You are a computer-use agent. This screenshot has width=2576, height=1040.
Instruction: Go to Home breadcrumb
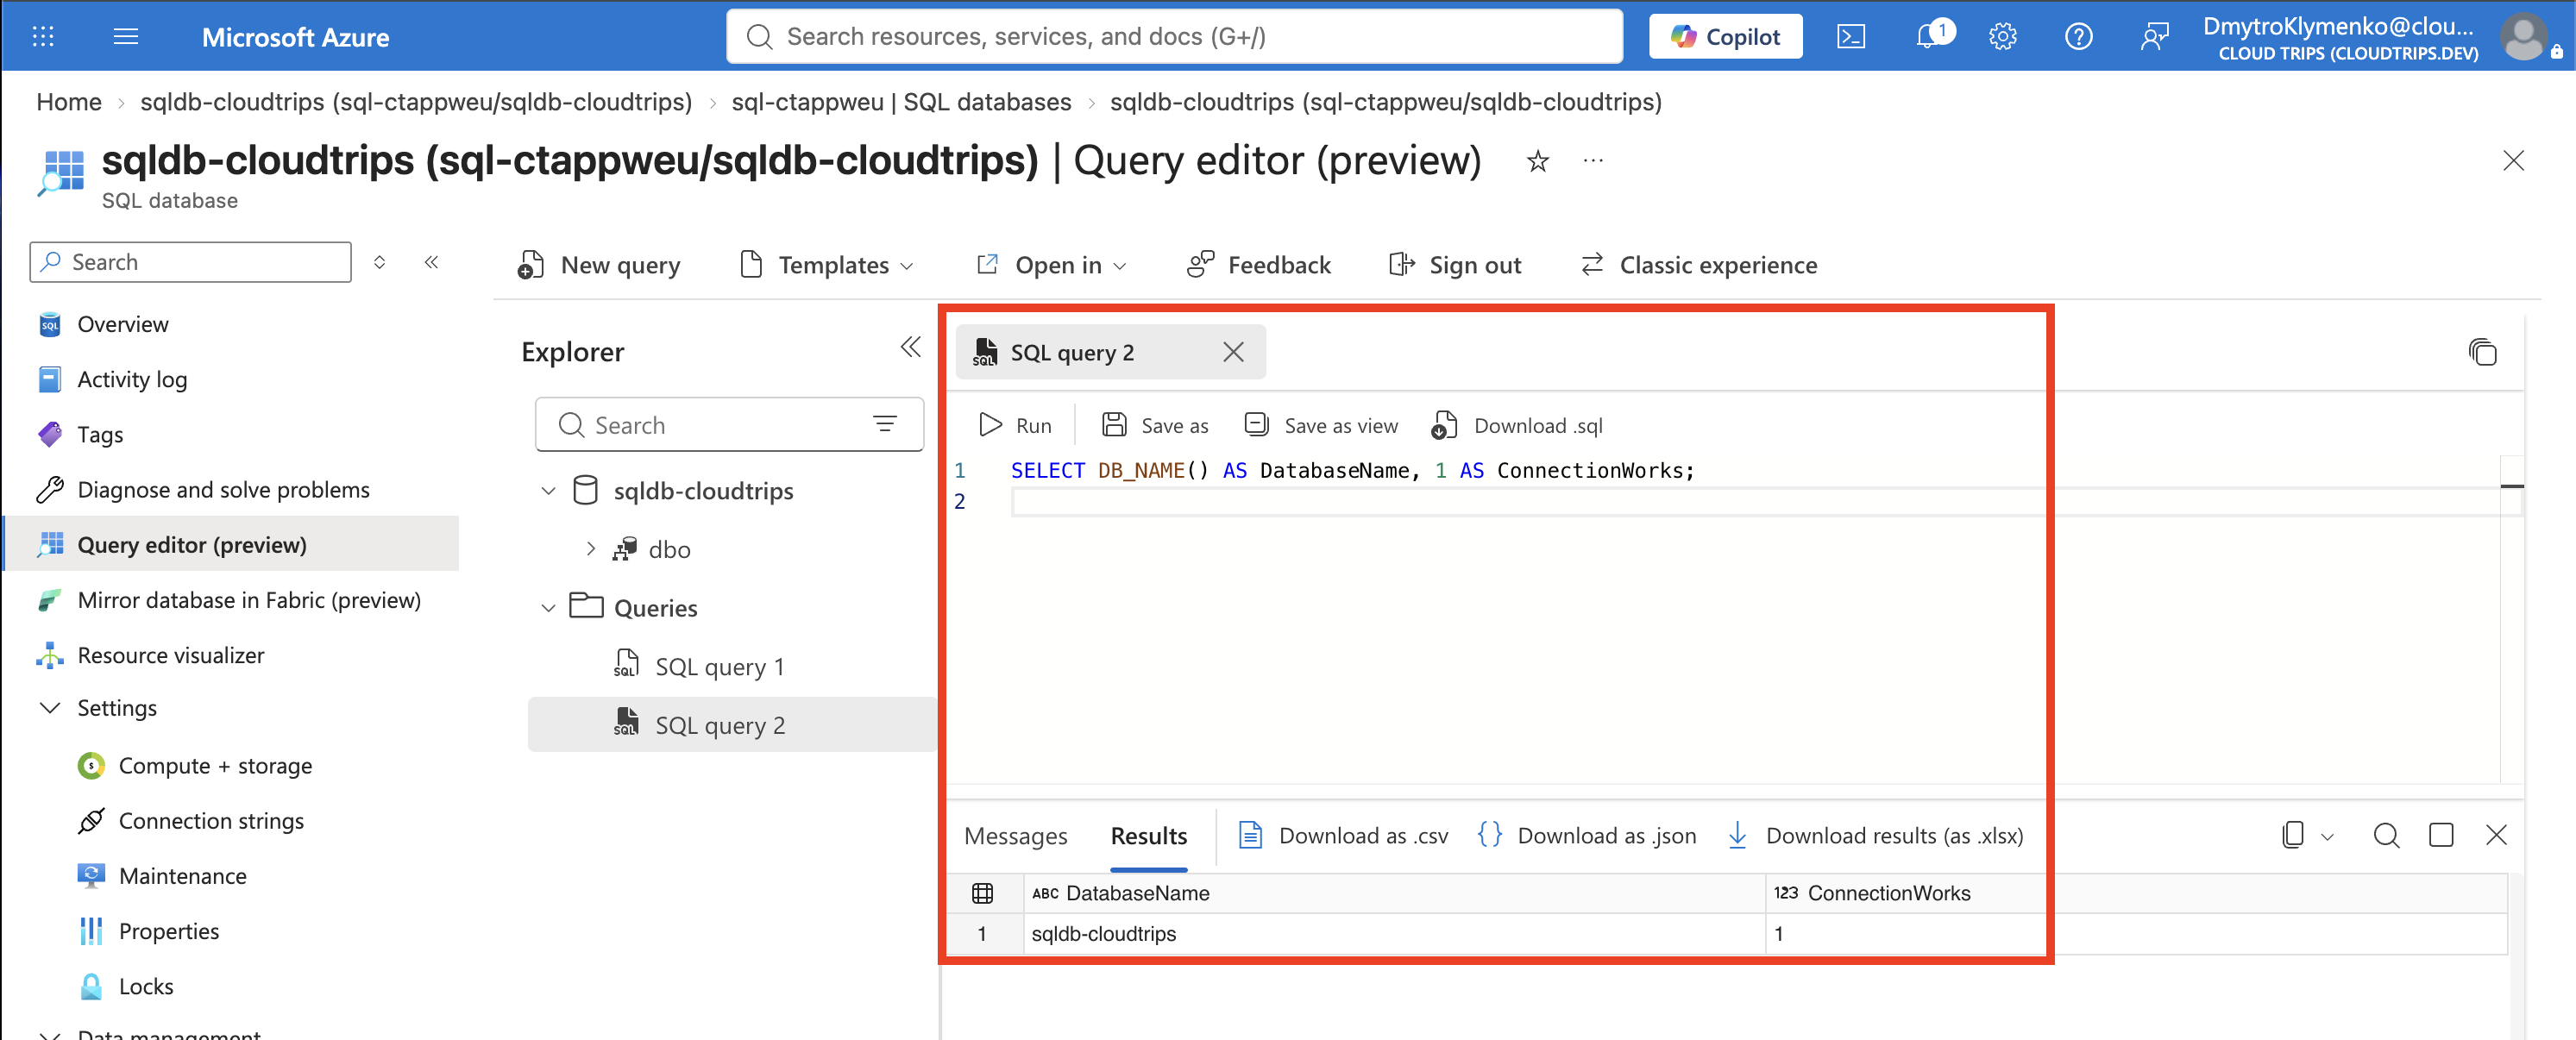[69, 102]
